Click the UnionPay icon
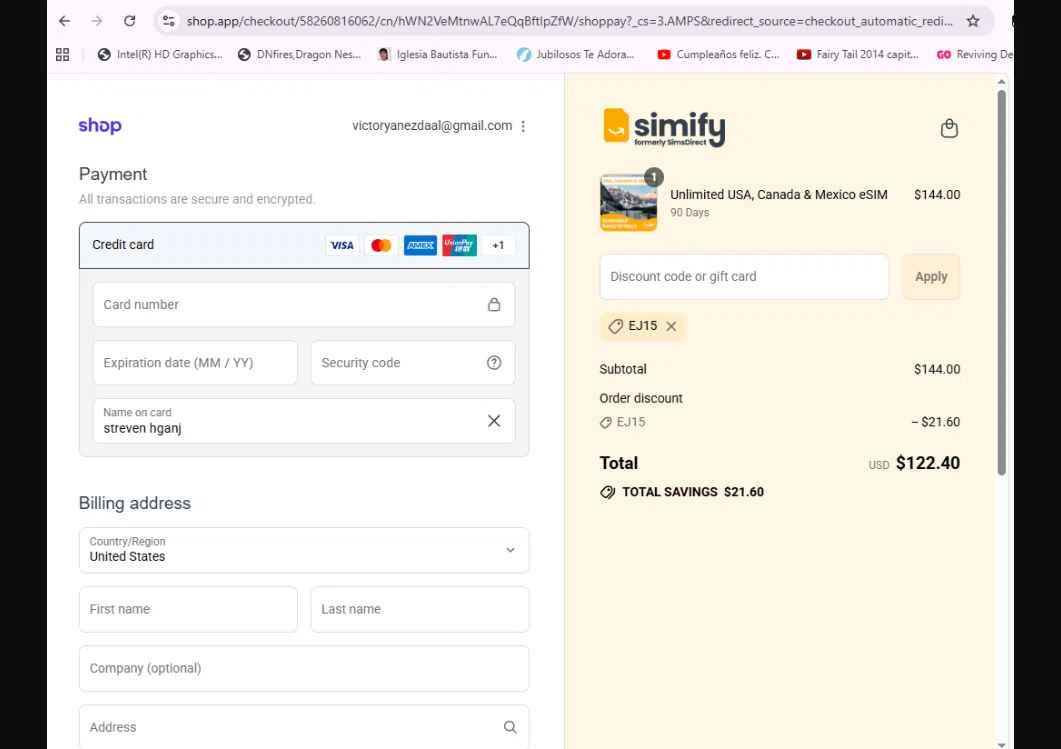This screenshot has width=1061, height=749. click(x=459, y=245)
